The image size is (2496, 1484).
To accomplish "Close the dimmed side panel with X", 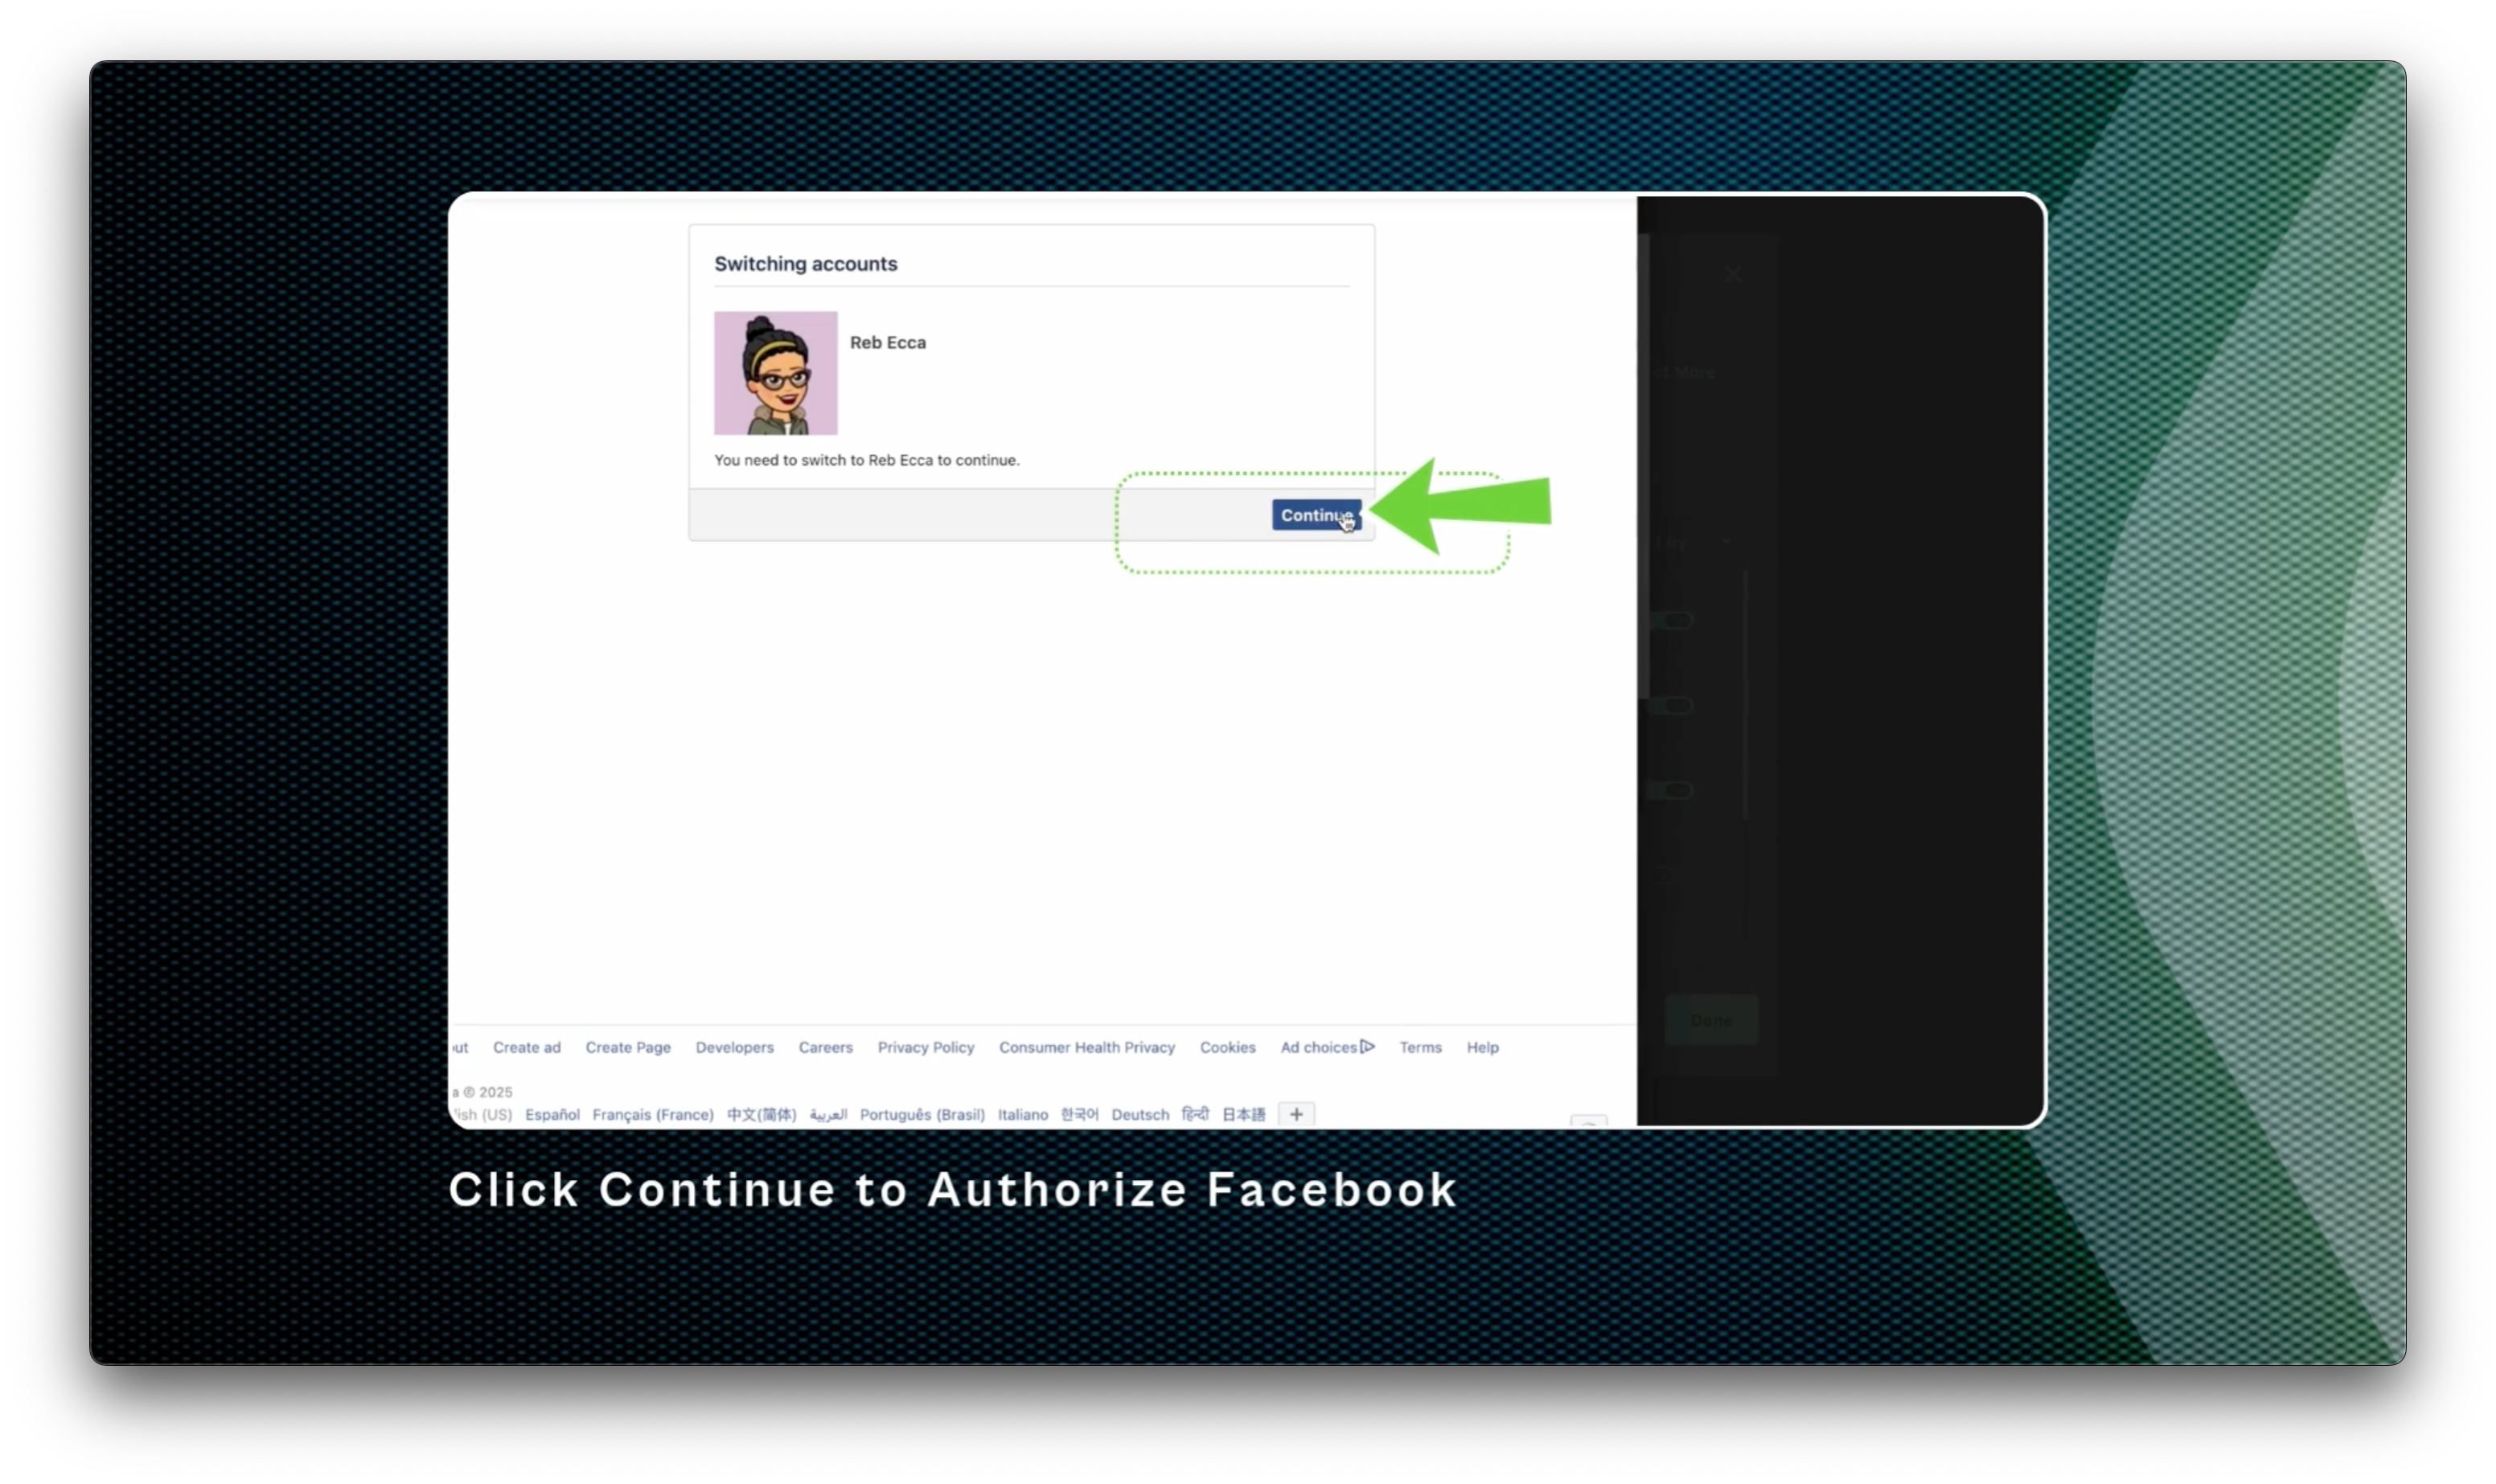I will pyautogui.click(x=1733, y=273).
